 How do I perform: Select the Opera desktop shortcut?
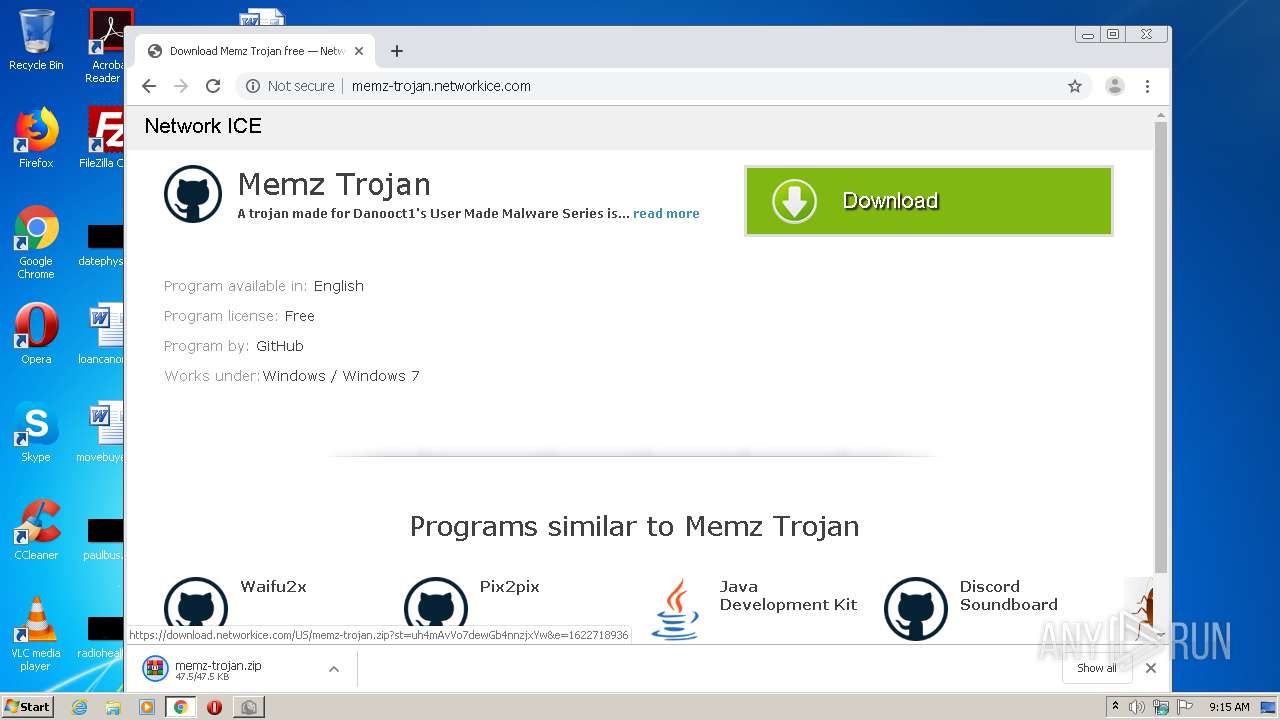[36, 334]
